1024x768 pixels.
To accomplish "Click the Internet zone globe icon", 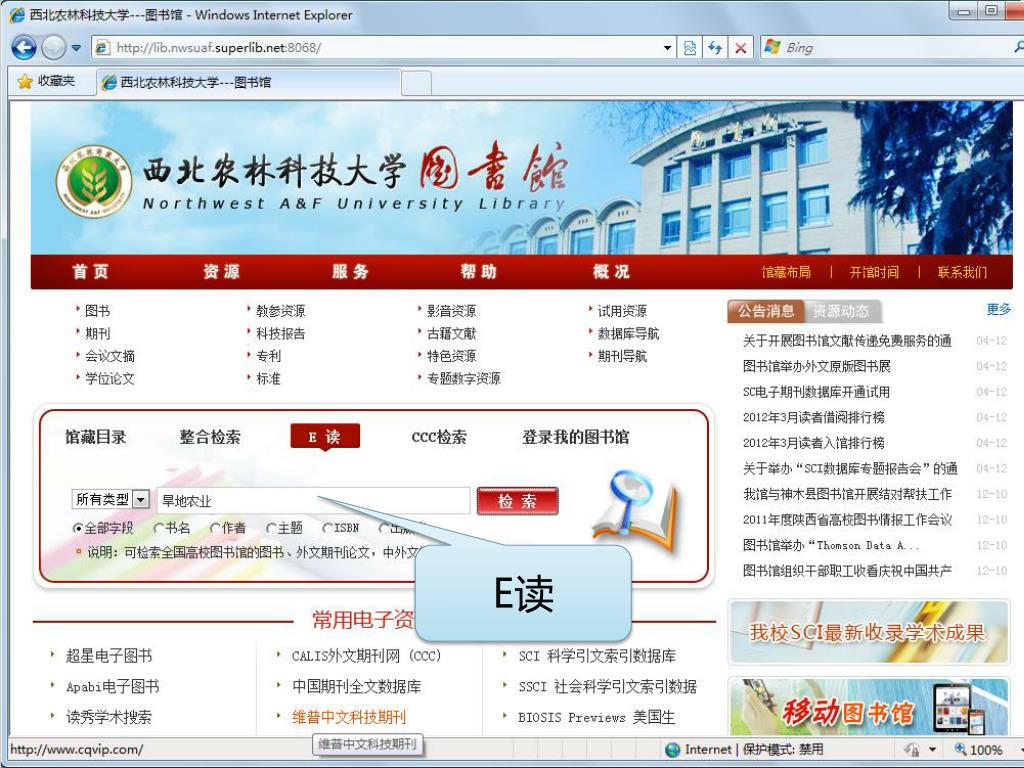I will [672, 750].
